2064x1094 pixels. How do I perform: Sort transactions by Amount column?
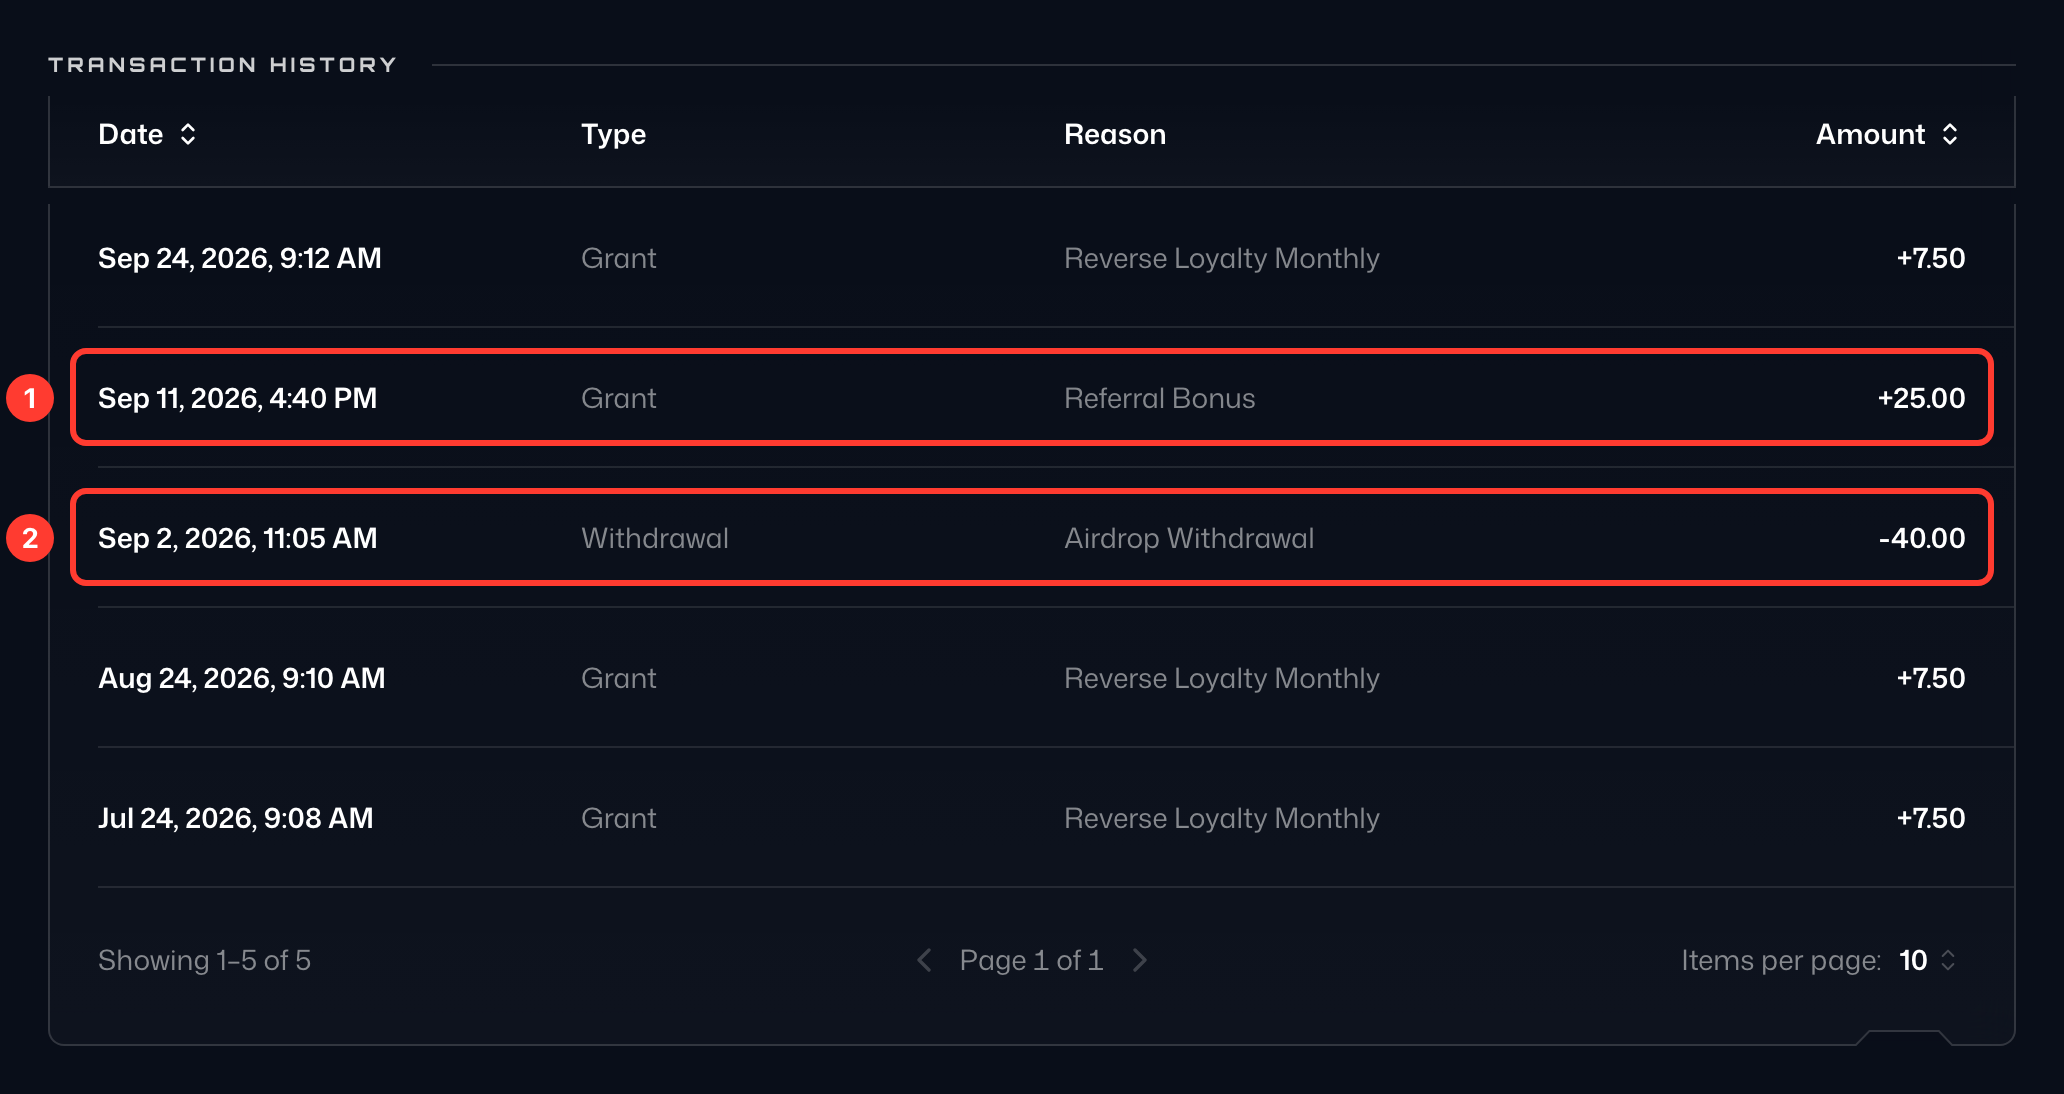tap(1887, 134)
